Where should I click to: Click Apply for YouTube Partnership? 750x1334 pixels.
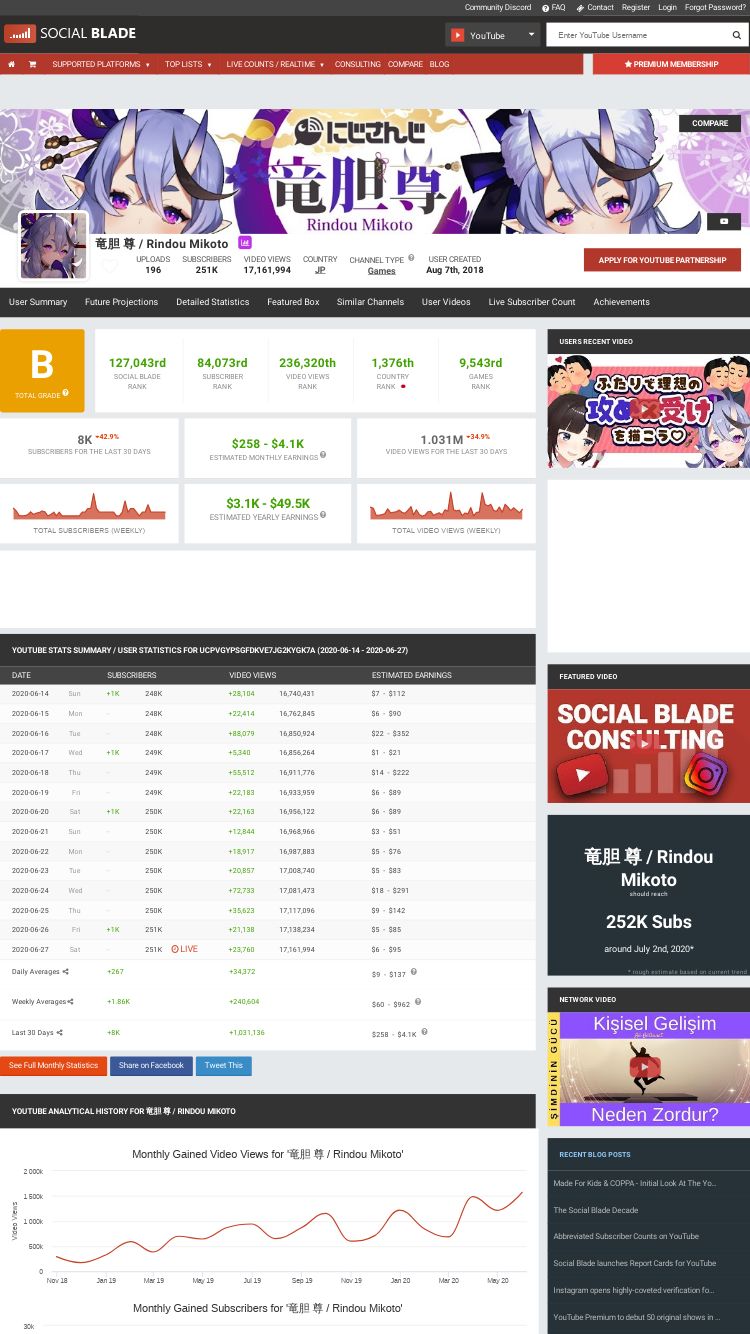click(x=662, y=260)
